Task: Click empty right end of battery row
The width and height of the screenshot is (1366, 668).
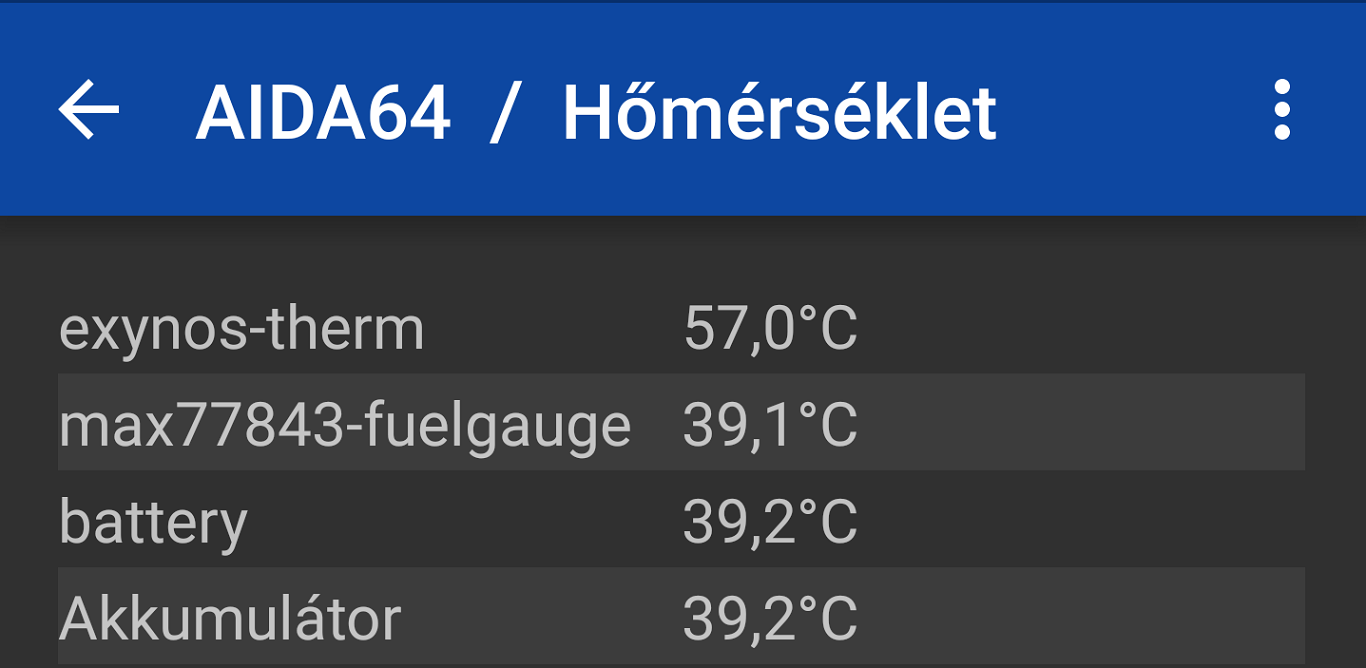Action: [1082, 520]
